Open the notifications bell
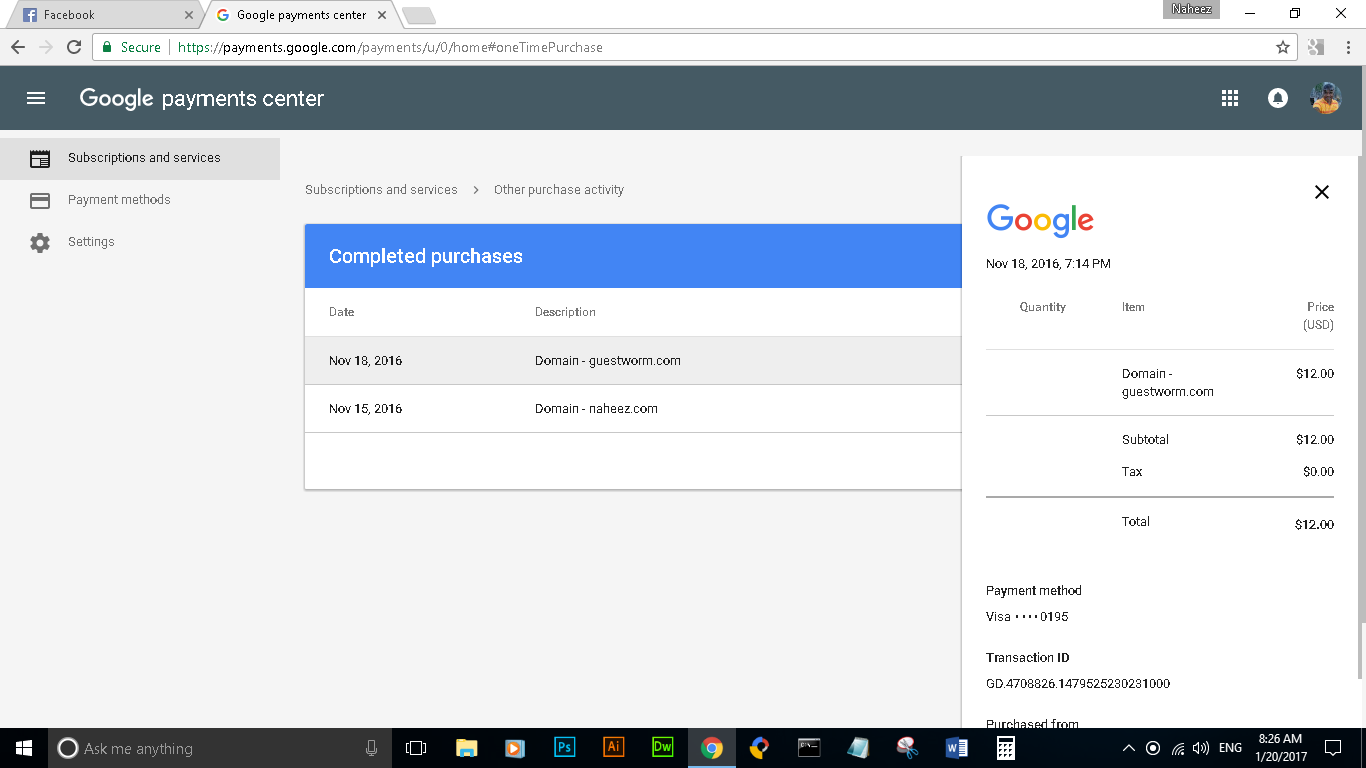This screenshot has width=1366, height=768. pyautogui.click(x=1278, y=98)
